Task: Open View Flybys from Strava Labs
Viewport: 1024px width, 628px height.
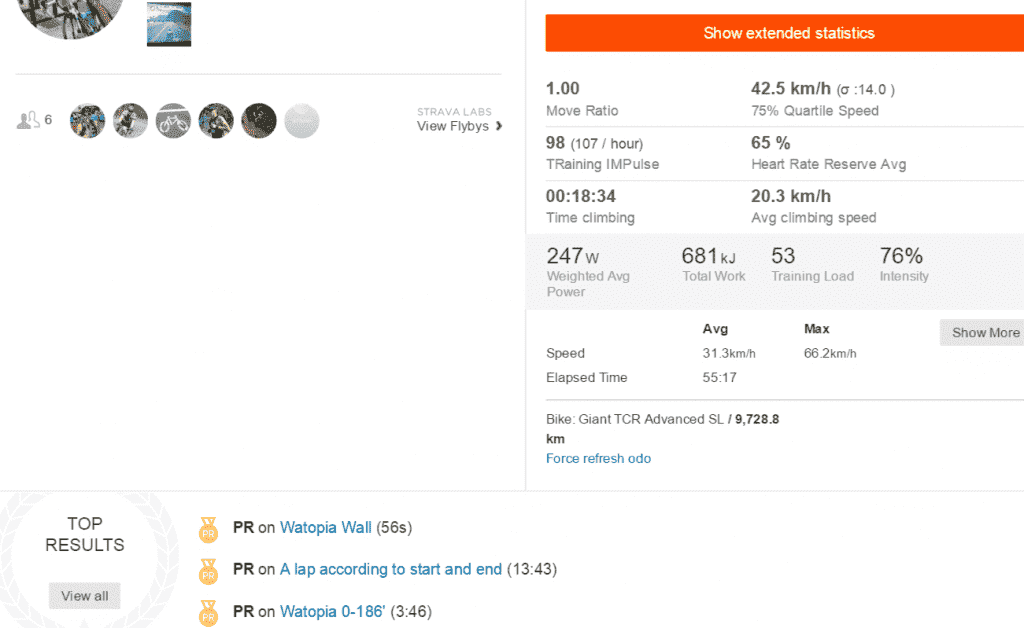Action: click(x=453, y=126)
